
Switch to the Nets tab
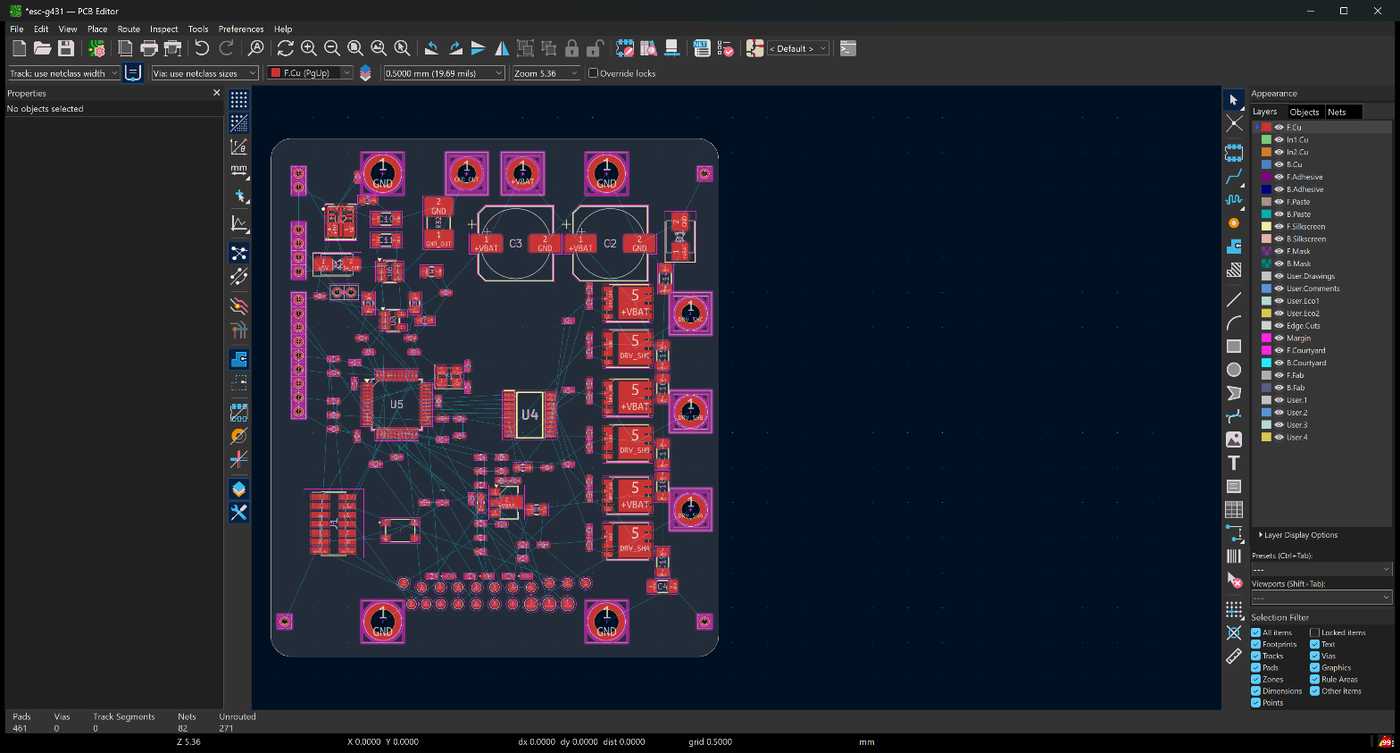pyautogui.click(x=1337, y=112)
